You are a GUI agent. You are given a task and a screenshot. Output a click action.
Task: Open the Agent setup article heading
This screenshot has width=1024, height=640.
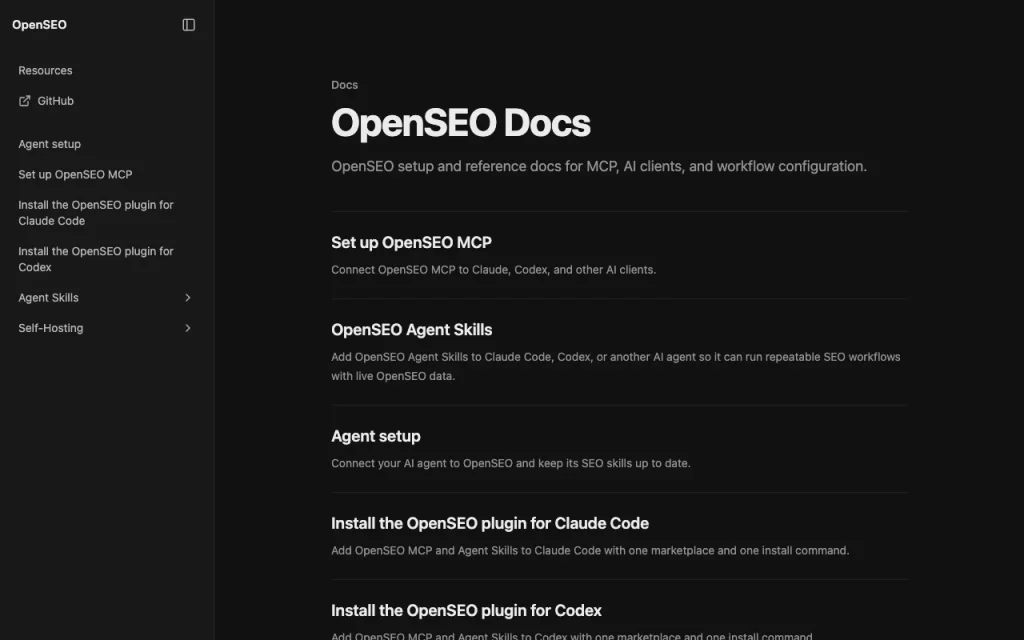pos(376,436)
